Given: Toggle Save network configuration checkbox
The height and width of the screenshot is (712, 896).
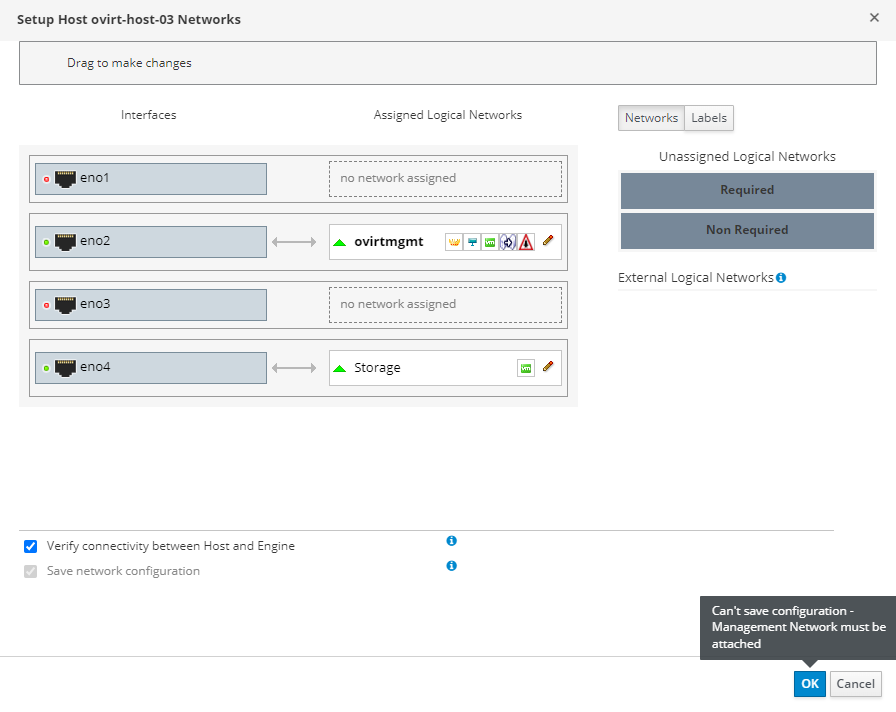Looking at the screenshot, I should tap(30, 571).
